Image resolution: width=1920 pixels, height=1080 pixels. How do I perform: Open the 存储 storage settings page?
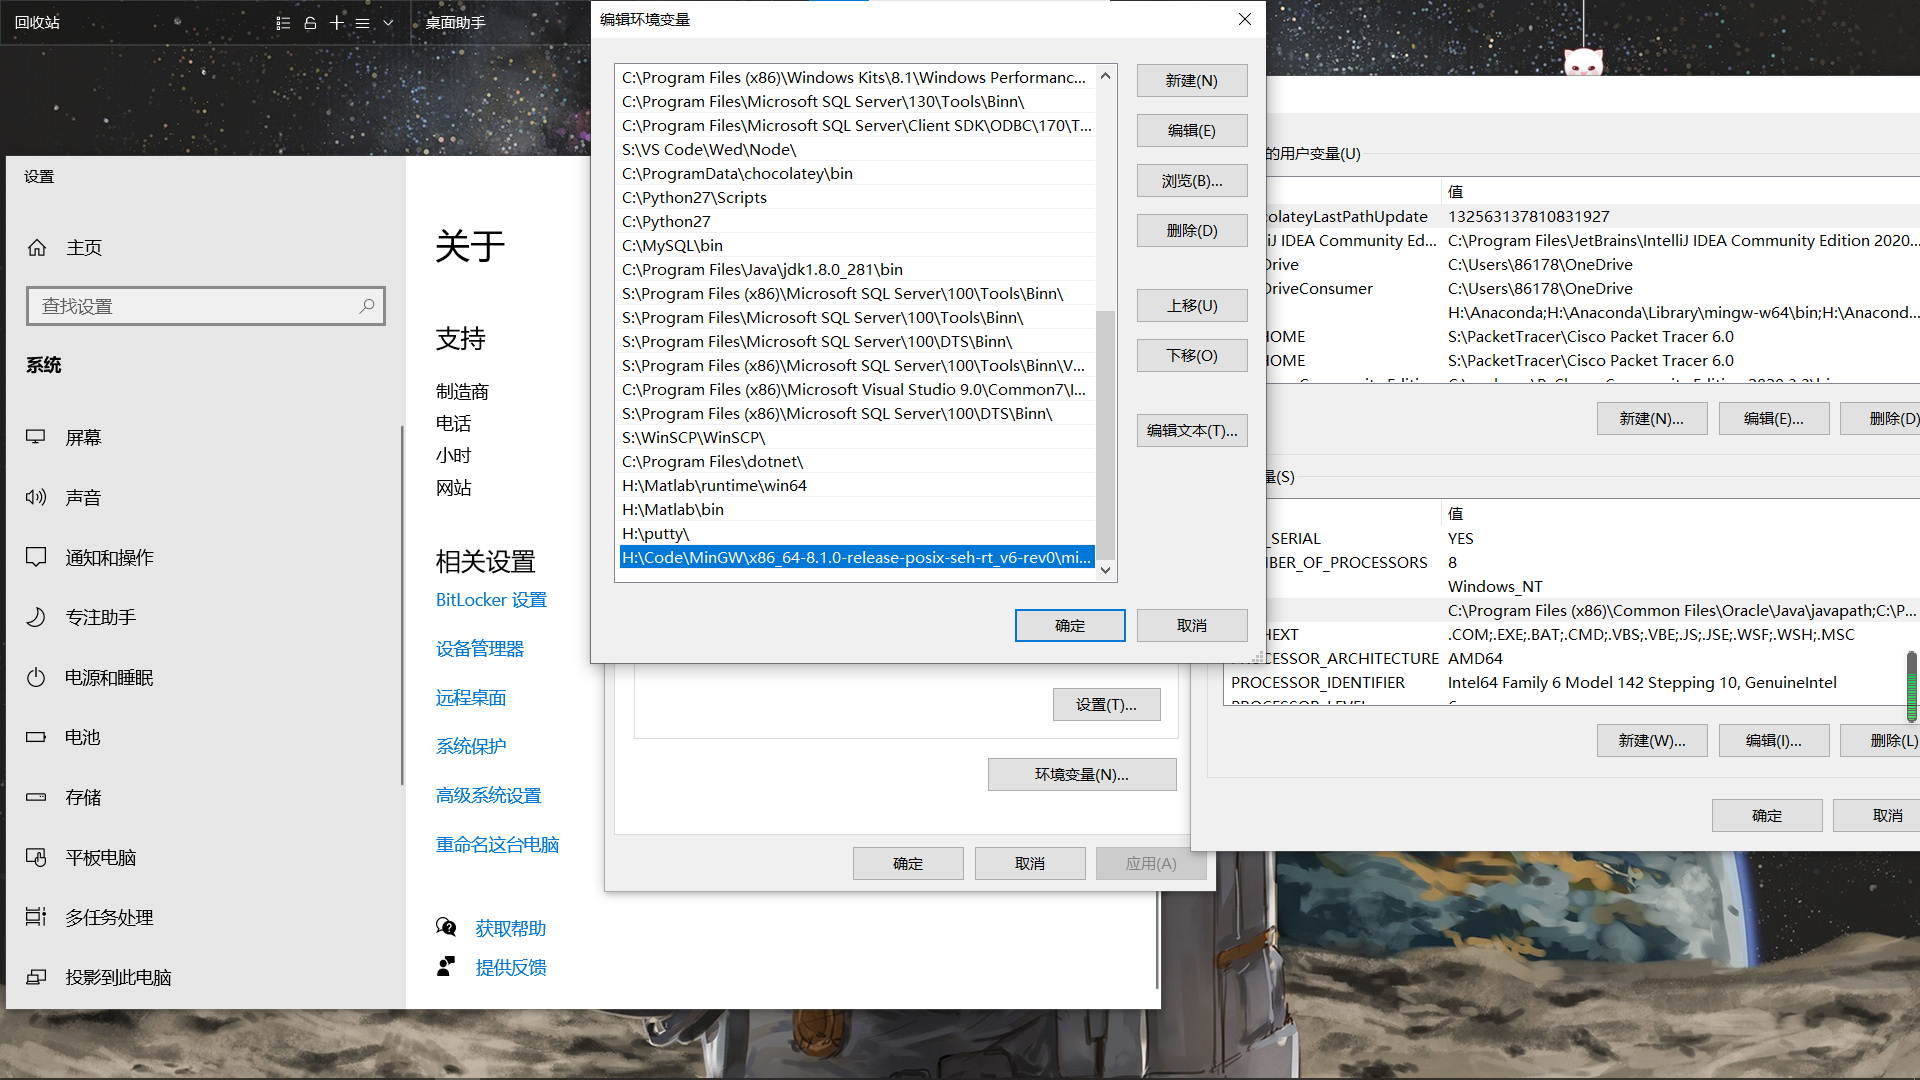click(x=205, y=797)
